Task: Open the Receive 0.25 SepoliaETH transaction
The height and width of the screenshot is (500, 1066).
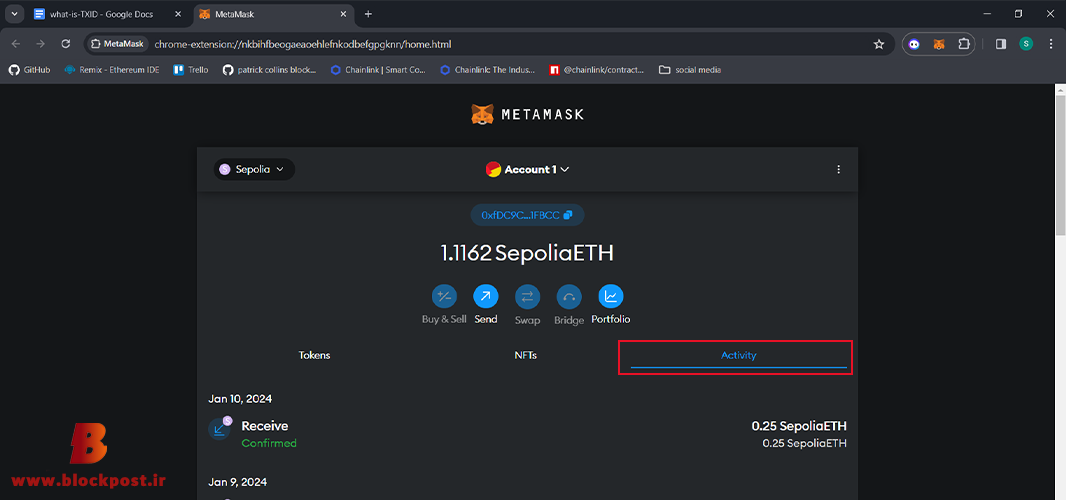Action: (x=528, y=434)
